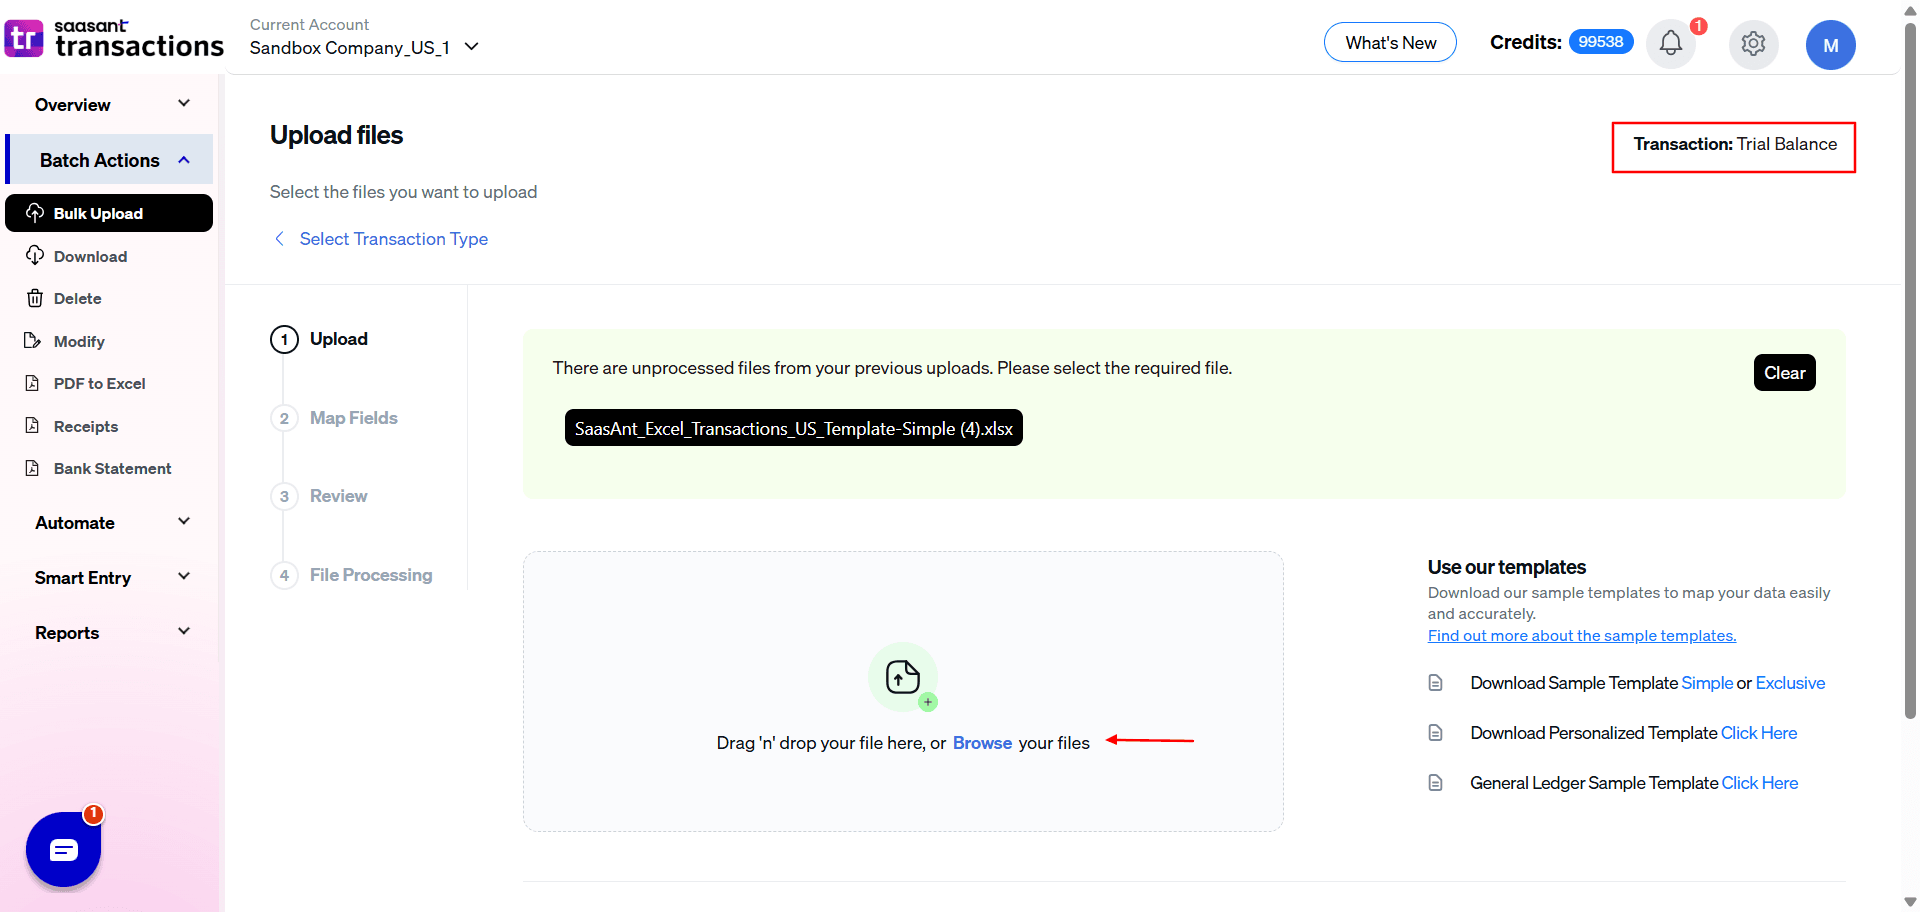Viewport: 1920px width, 912px height.
Task: Click the Batch Actions sidebar heading
Action: (100, 160)
